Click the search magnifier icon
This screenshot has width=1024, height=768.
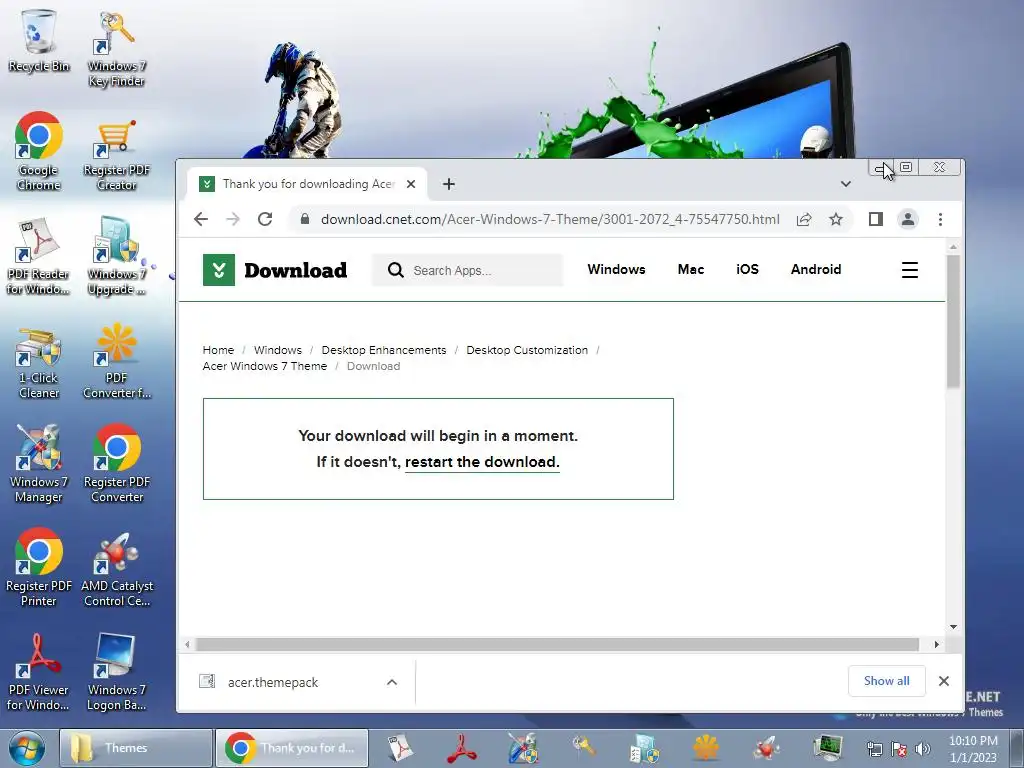[x=395, y=270]
